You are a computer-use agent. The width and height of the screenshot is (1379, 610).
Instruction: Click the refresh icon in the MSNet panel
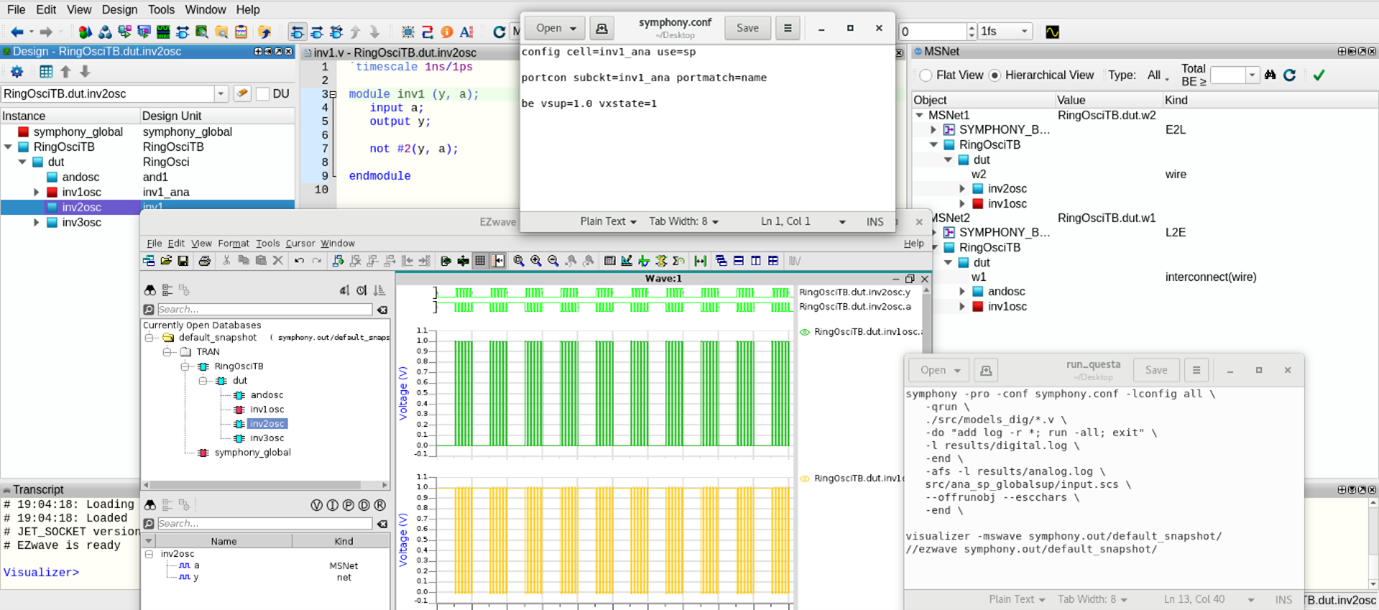point(1290,75)
